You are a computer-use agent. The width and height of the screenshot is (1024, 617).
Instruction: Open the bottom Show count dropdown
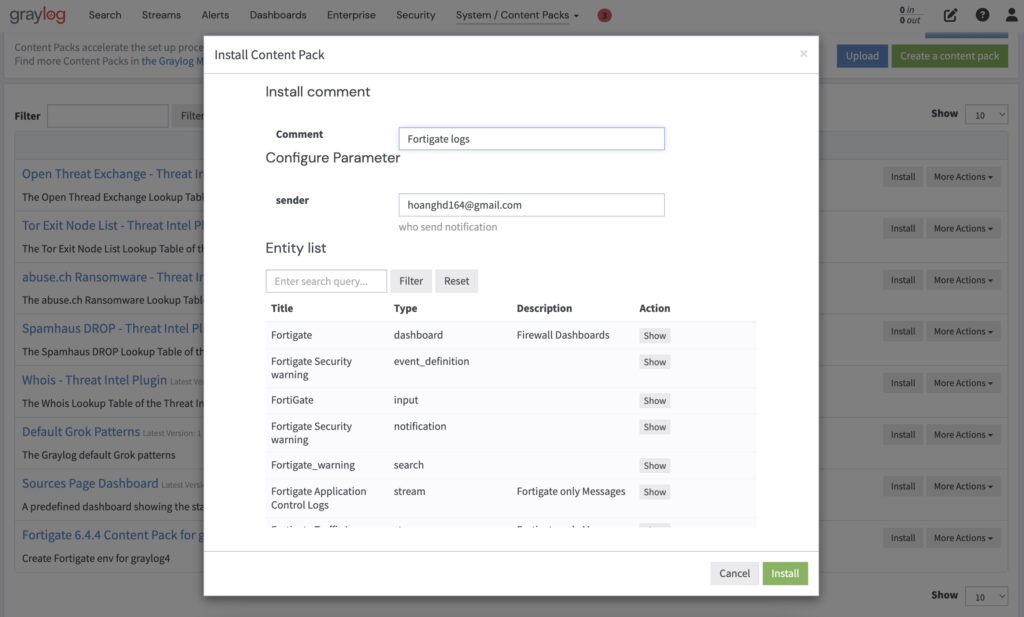tap(987, 597)
